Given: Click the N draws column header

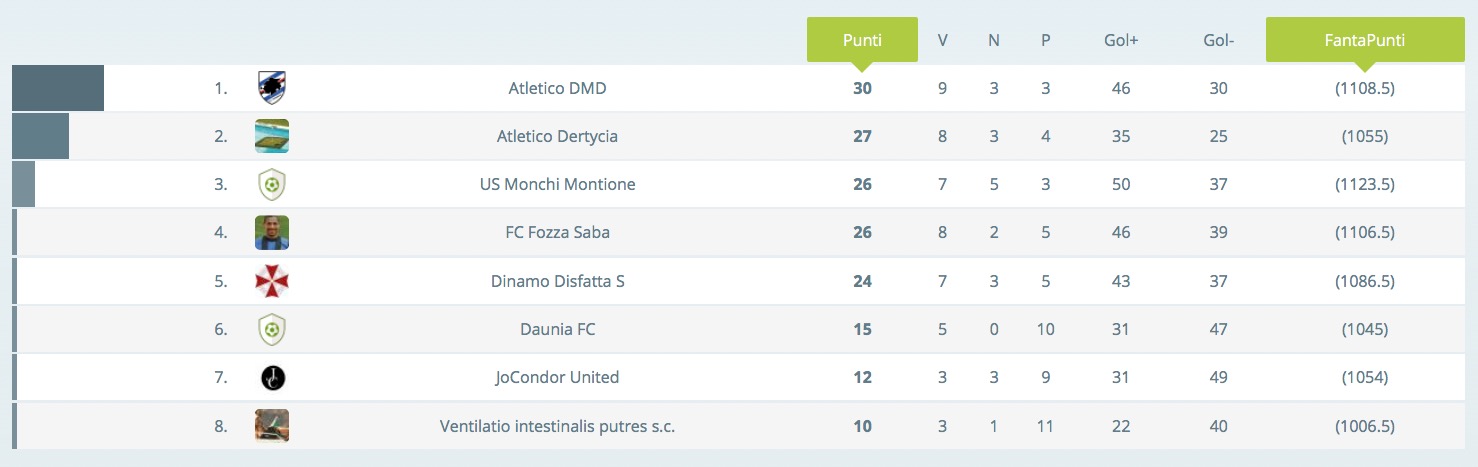Looking at the screenshot, I should tap(993, 41).
